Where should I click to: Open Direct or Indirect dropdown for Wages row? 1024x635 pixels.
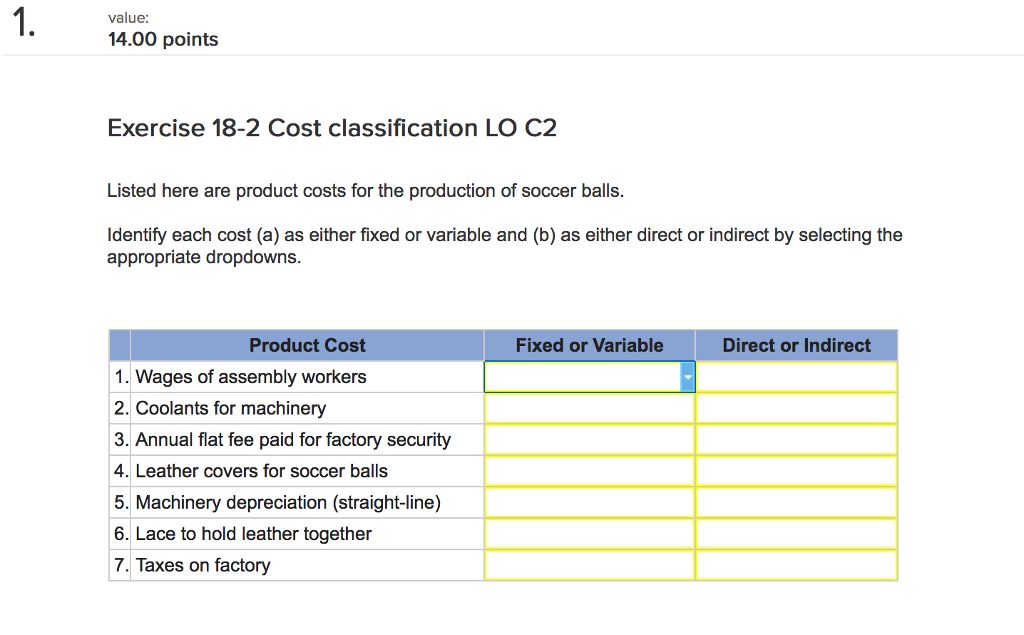[796, 376]
